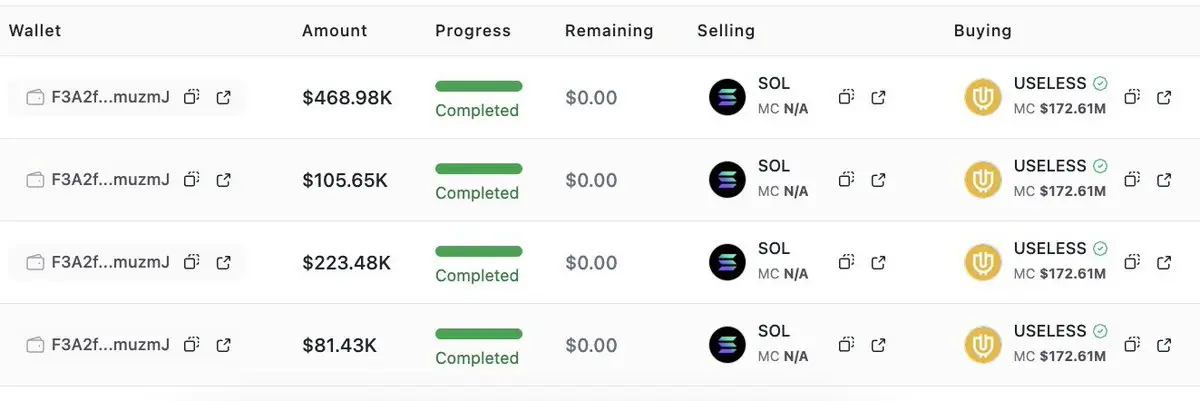Screen dimensions: 1200x401
Task: Sort by Amount column header
Action: pyautogui.click(x=334, y=31)
